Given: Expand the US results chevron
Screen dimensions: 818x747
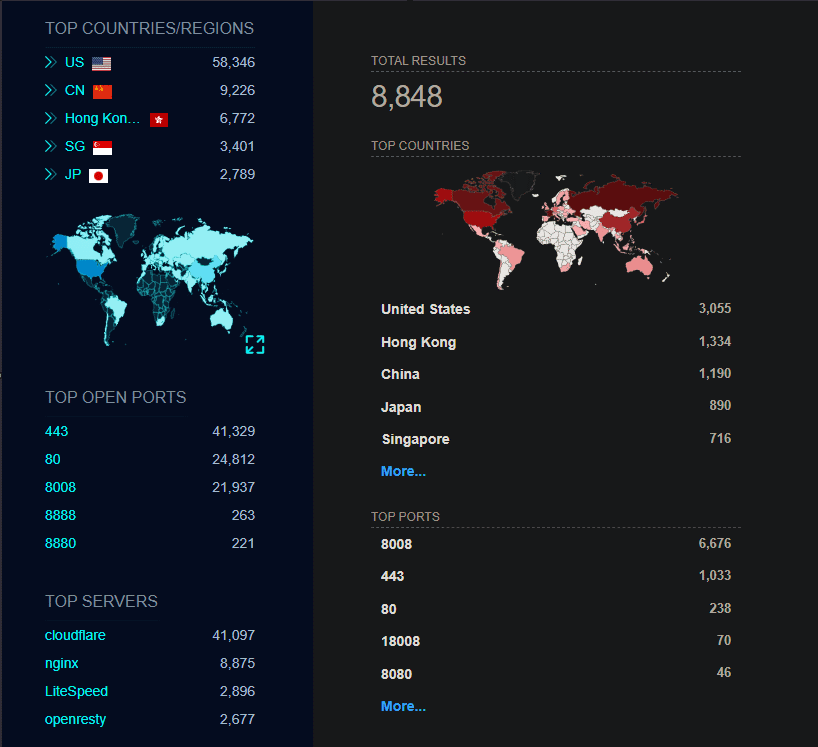Looking at the screenshot, I should tap(50, 62).
